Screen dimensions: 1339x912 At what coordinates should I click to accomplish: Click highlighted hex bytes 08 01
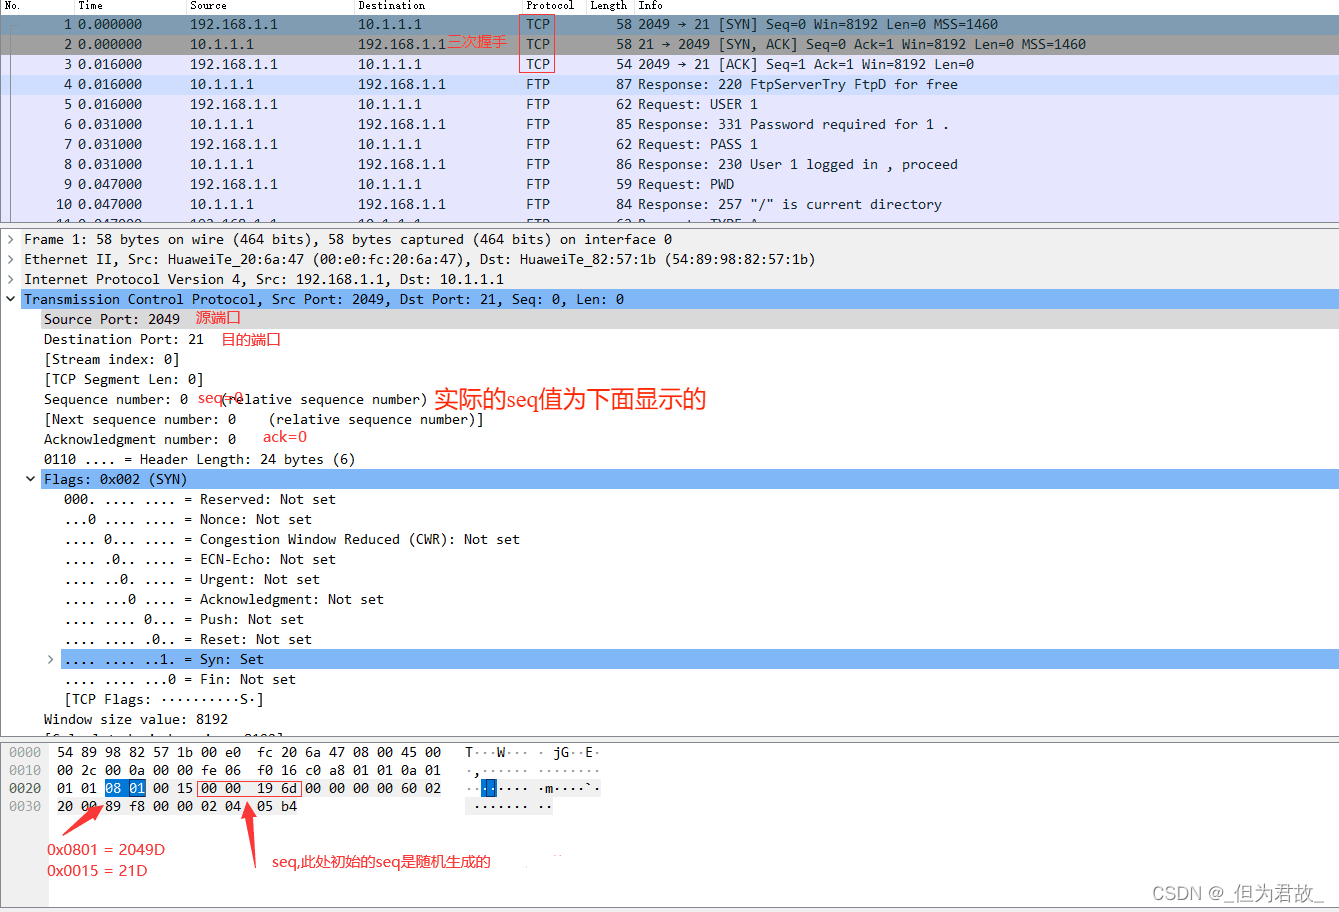coord(125,788)
